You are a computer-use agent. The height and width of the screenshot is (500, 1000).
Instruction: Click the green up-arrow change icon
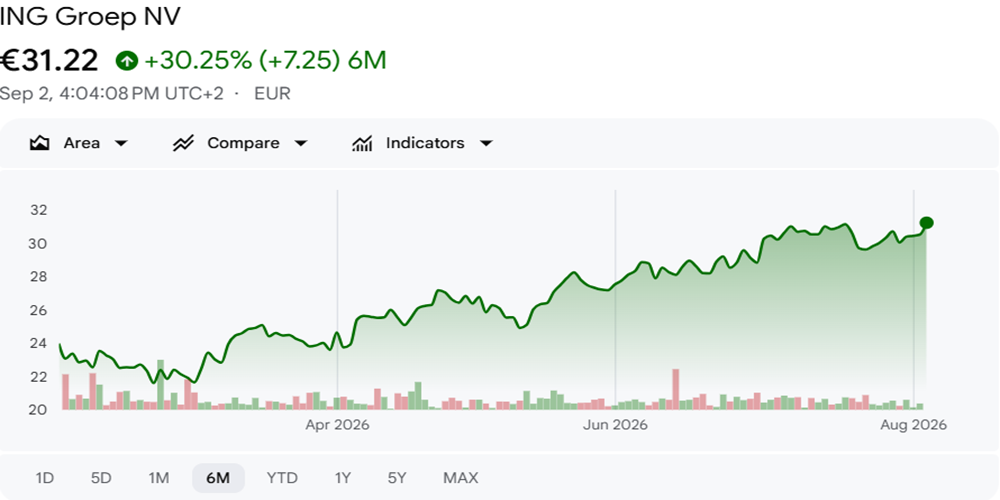126,61
